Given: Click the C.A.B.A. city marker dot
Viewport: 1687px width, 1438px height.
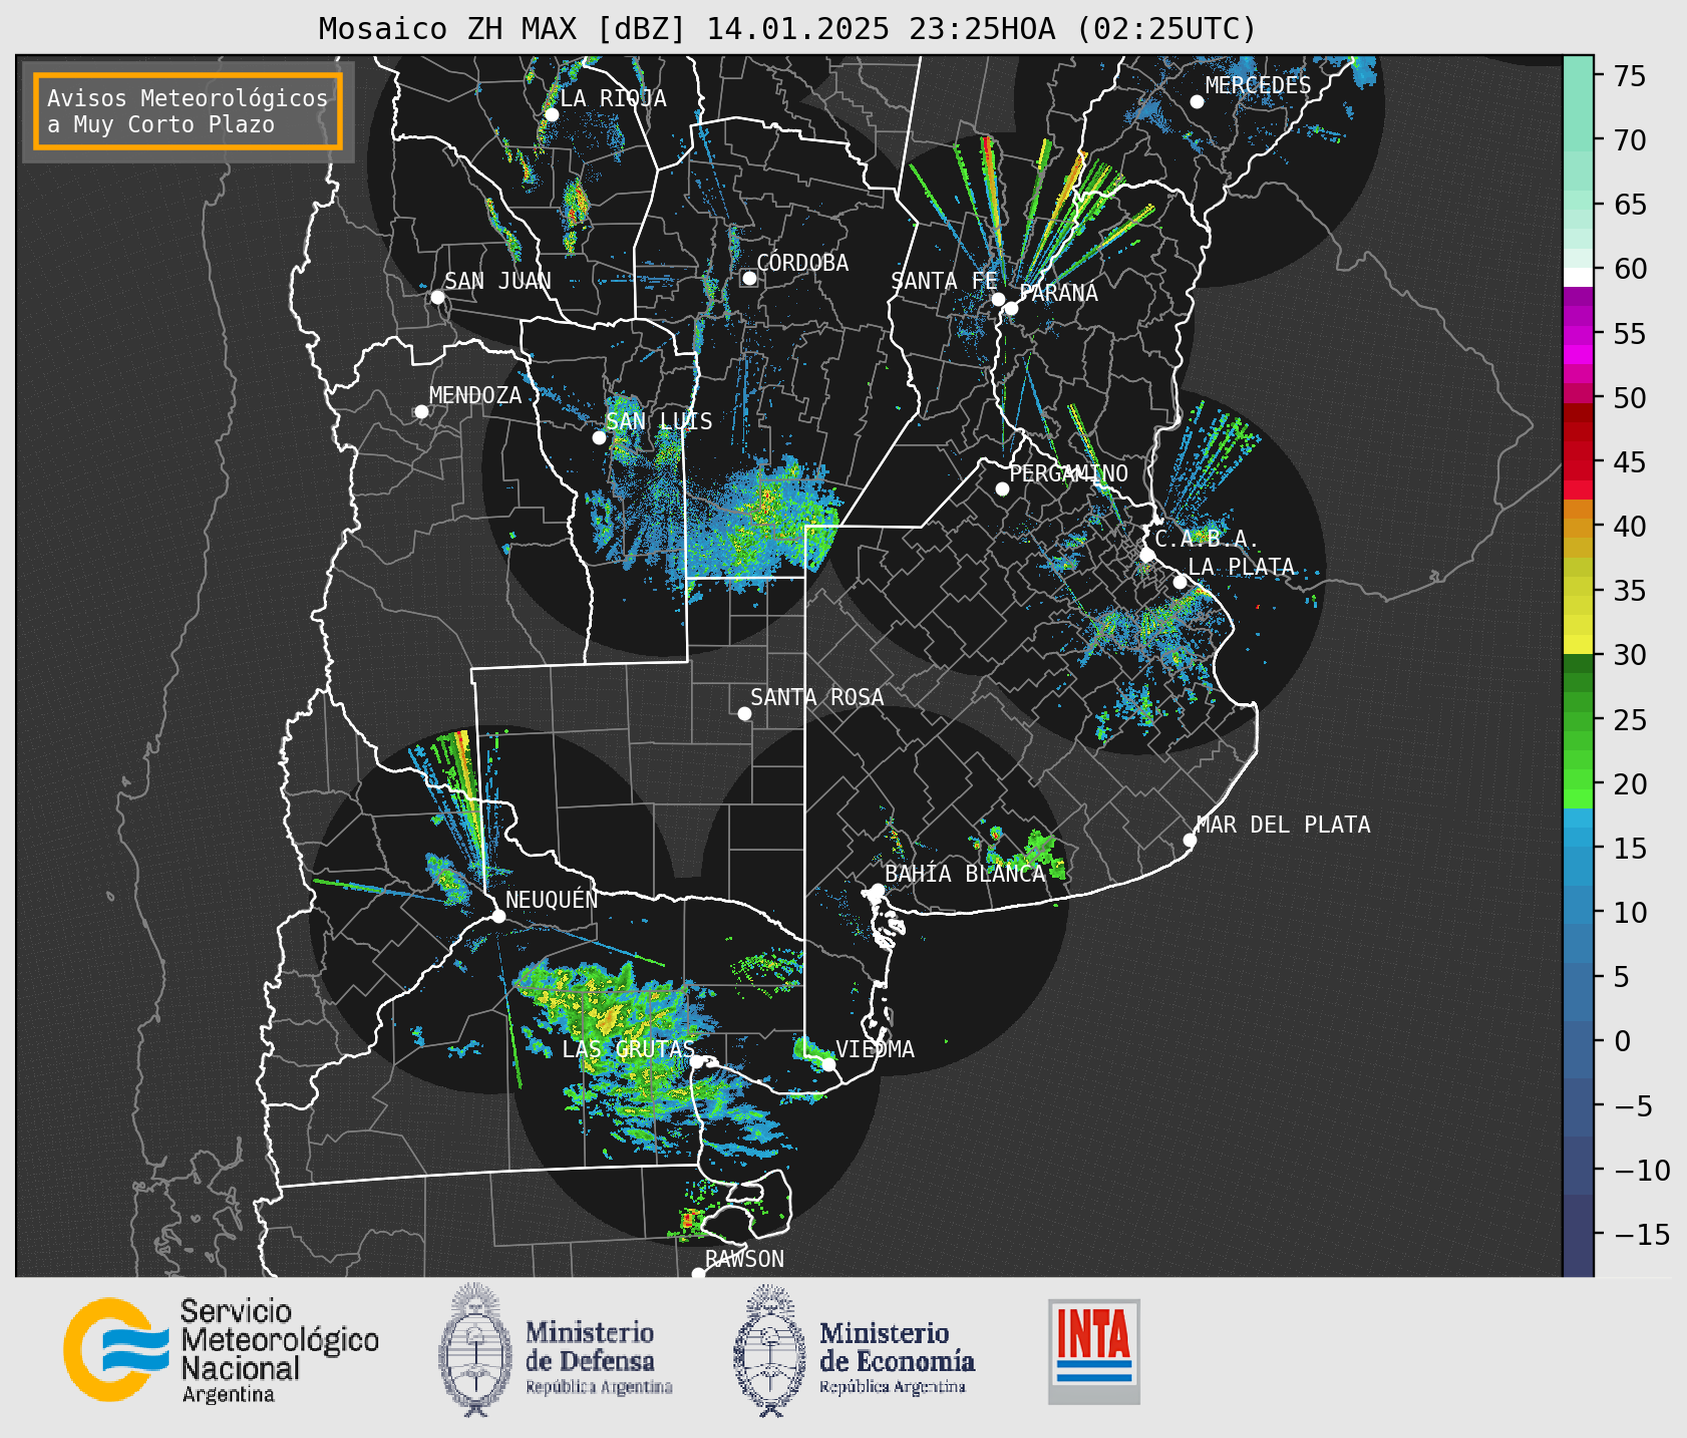Looking at the screenshot, I should point(1147,555).
